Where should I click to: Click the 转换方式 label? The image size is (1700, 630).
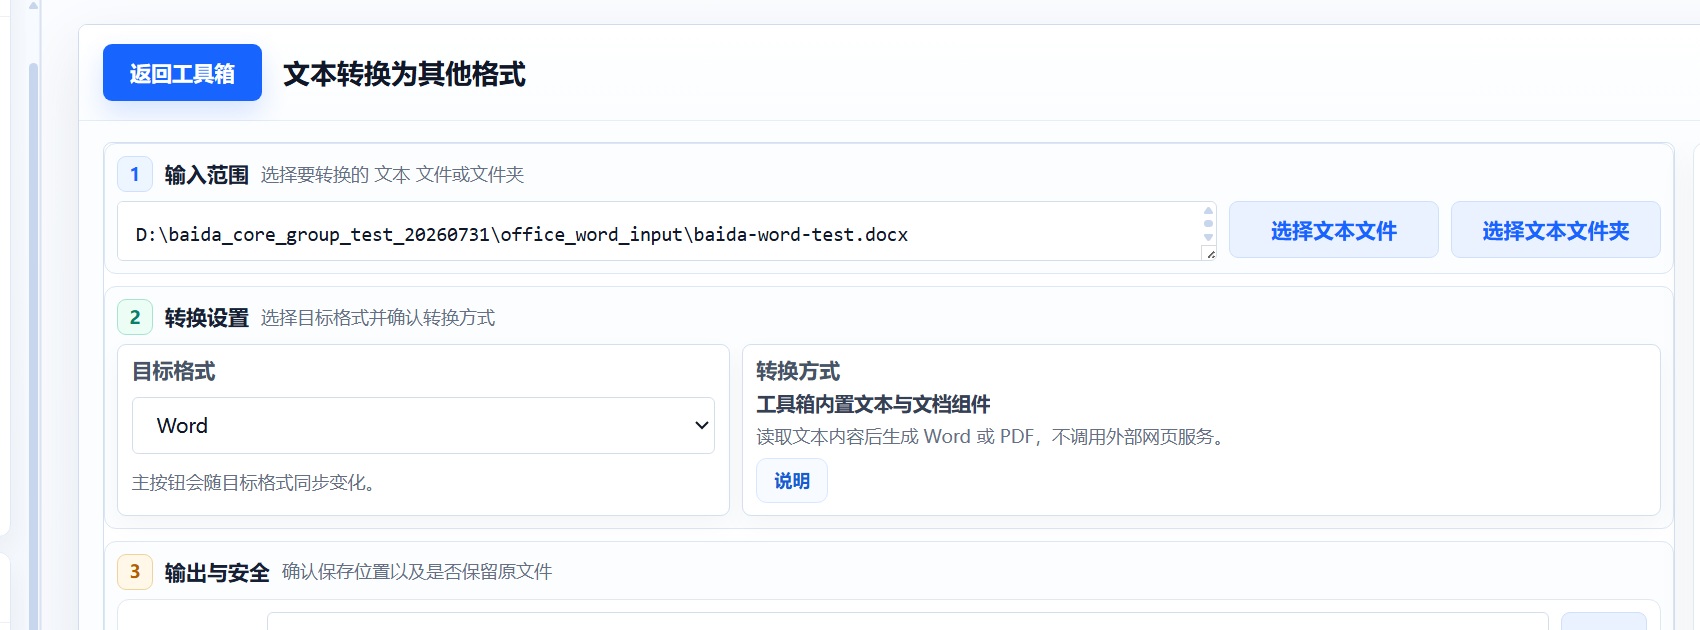[x=798, y=371]
